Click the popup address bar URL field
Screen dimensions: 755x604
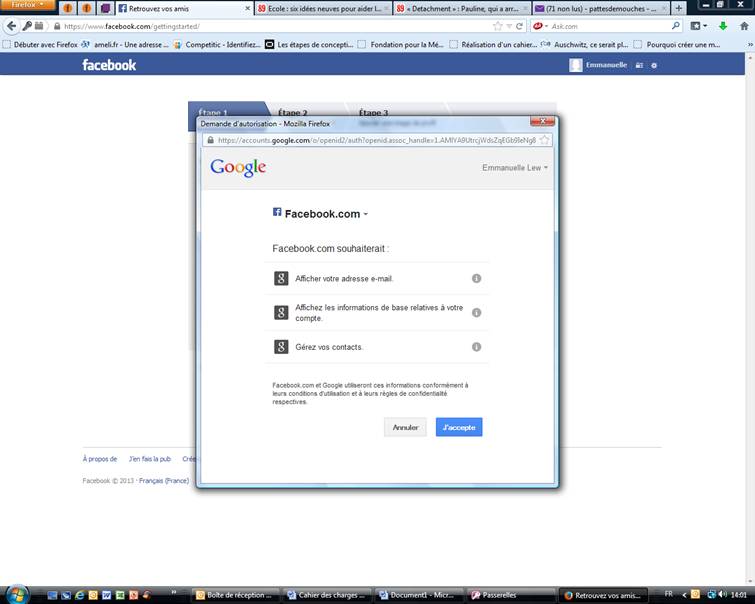coord(377,140)
